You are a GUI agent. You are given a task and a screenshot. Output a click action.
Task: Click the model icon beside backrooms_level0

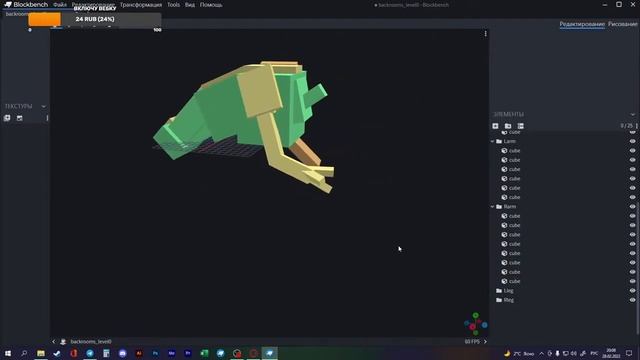[x=63, y=342]
